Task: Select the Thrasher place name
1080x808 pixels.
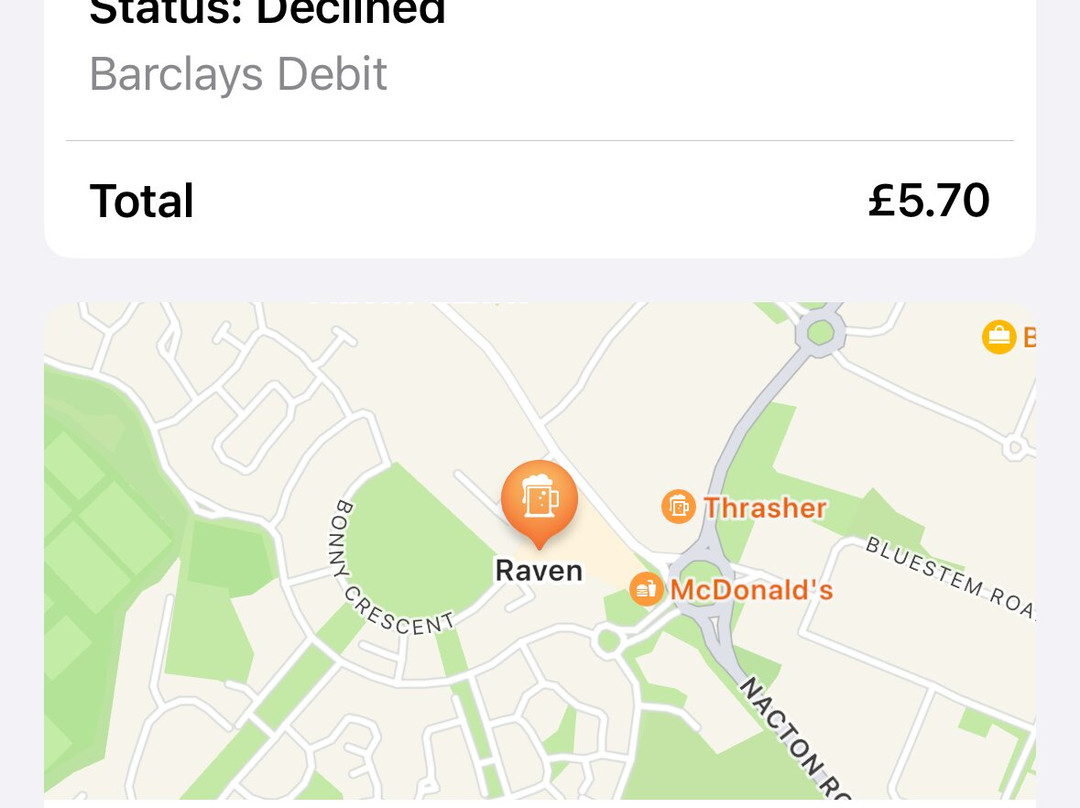Action: (x=765, y=508)
